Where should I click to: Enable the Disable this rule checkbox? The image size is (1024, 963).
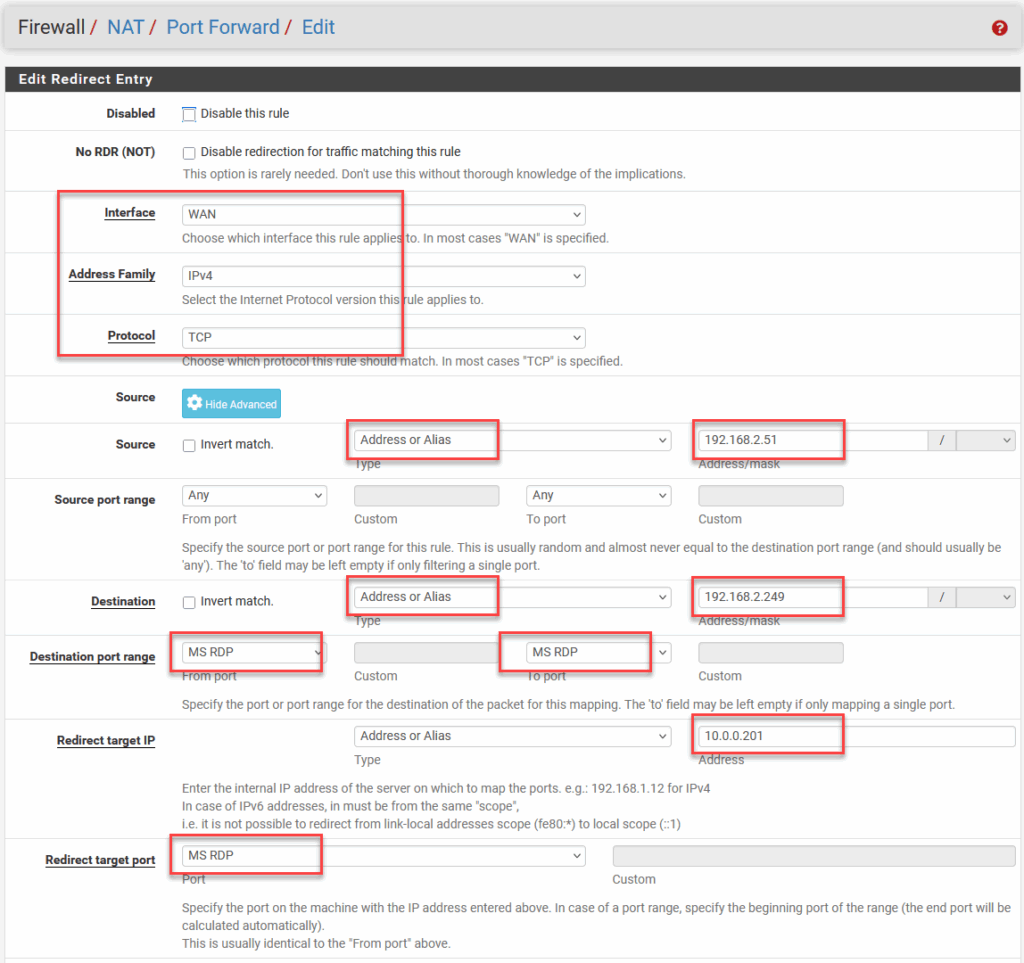tap(189, 114)
